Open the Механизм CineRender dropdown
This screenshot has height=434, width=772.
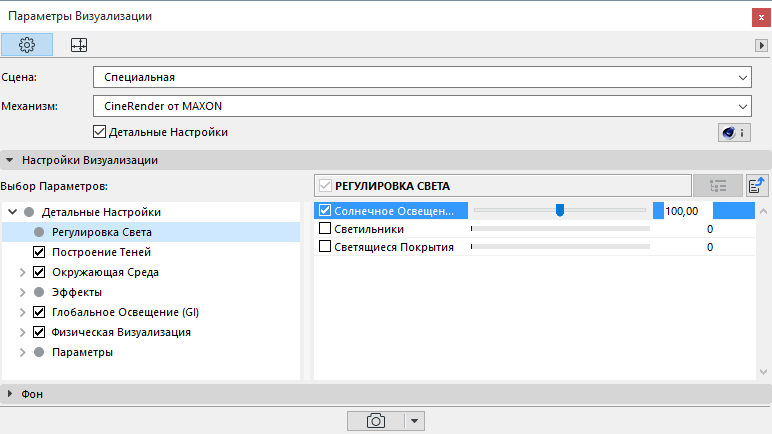(x=422, y=106)
